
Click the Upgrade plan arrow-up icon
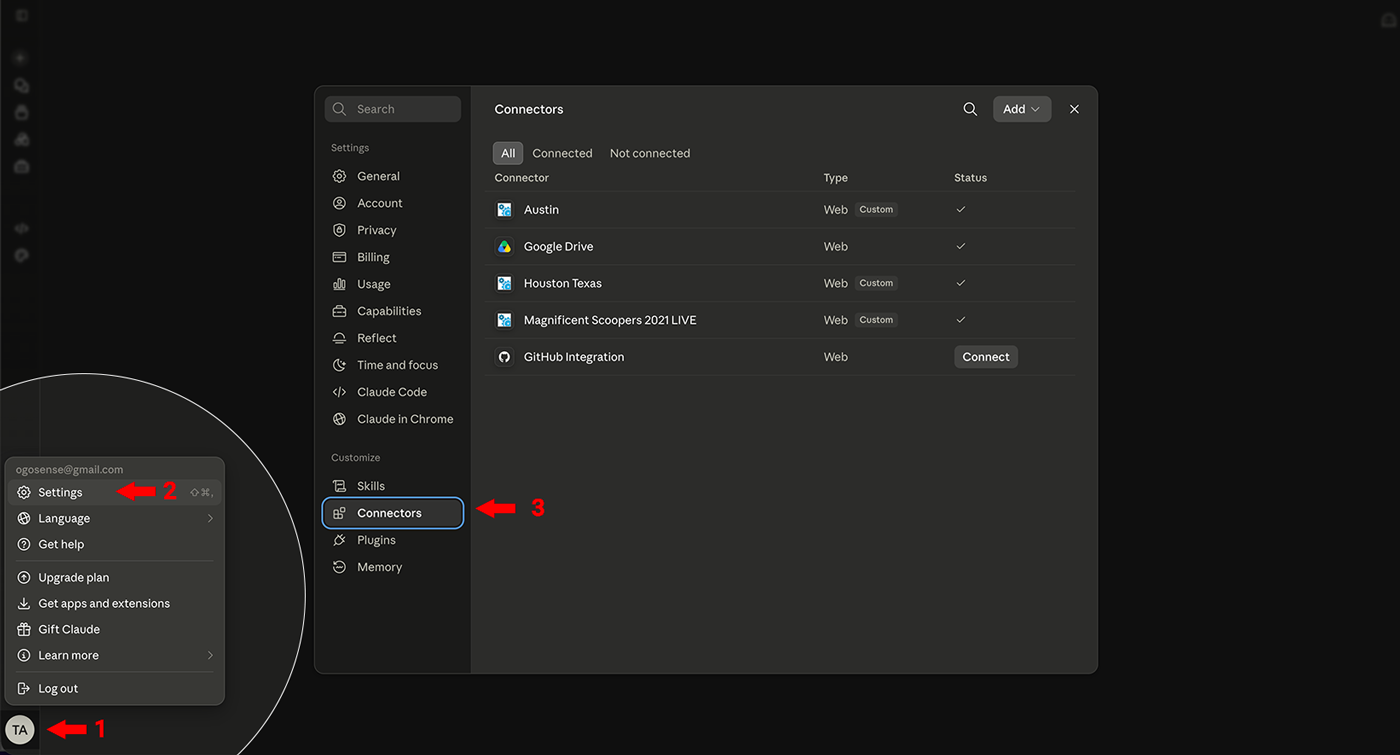24,577
